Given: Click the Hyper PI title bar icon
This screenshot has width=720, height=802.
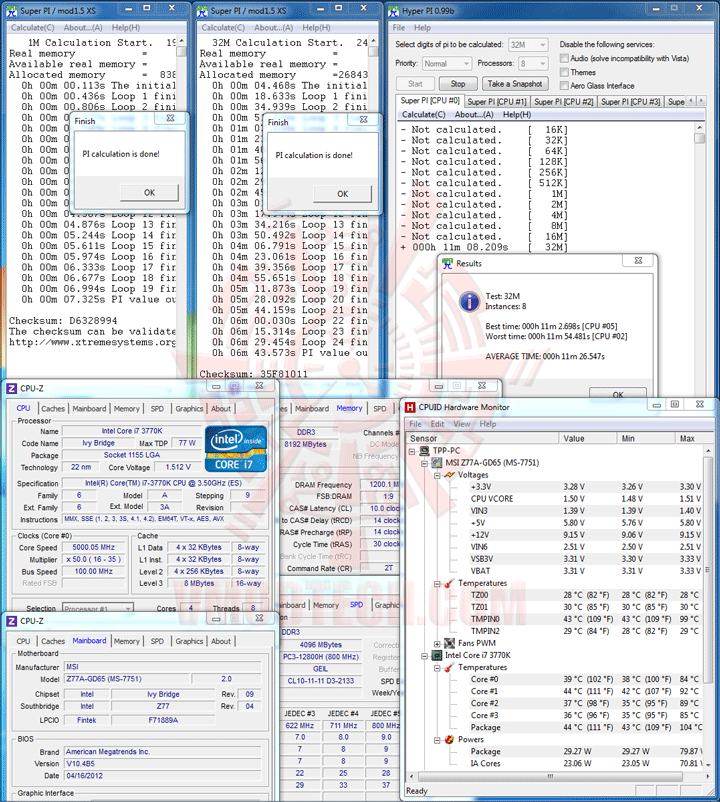Looking at the screenshot, I should 394,11.
